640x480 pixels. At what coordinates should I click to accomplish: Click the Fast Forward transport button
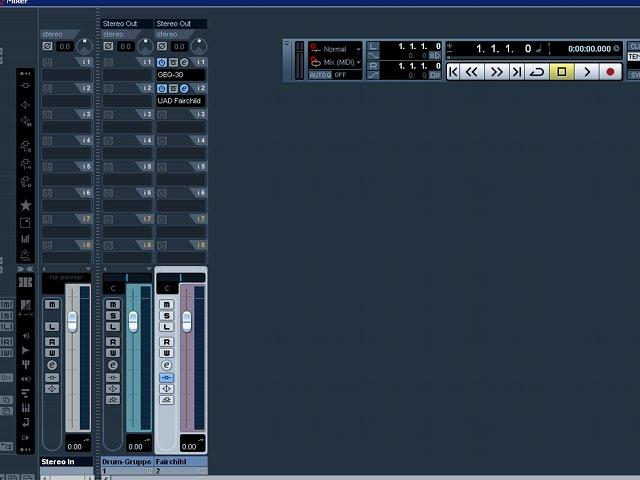point(497,72)
